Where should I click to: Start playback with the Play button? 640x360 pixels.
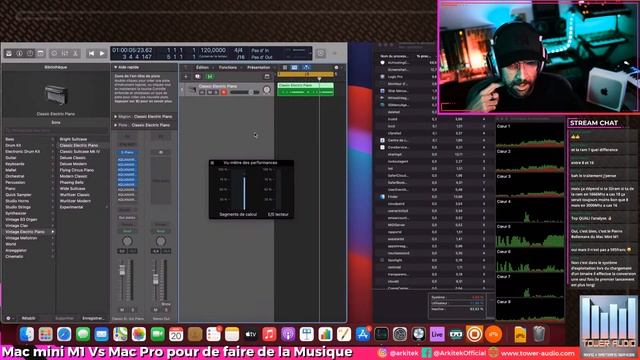102,53
